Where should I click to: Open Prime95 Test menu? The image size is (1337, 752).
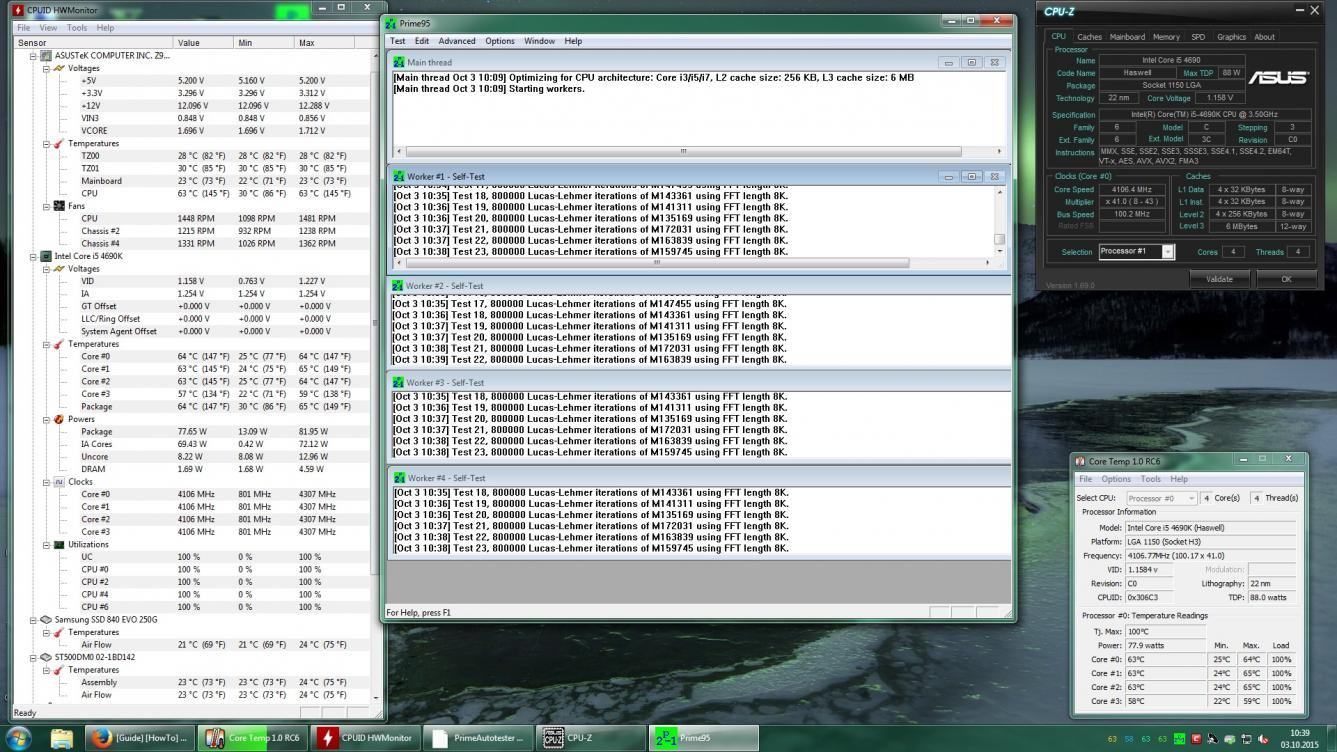(x=397, y=41)
